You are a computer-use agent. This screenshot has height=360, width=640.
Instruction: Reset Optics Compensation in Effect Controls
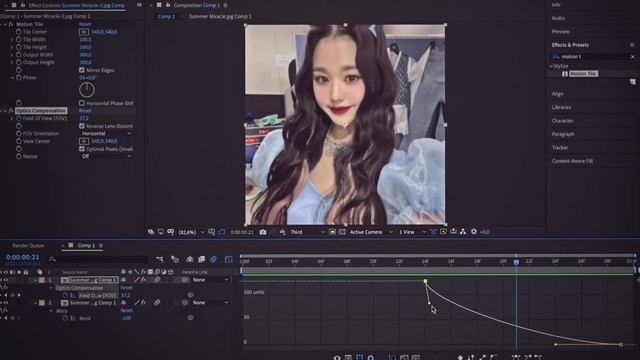pos(85,111)
